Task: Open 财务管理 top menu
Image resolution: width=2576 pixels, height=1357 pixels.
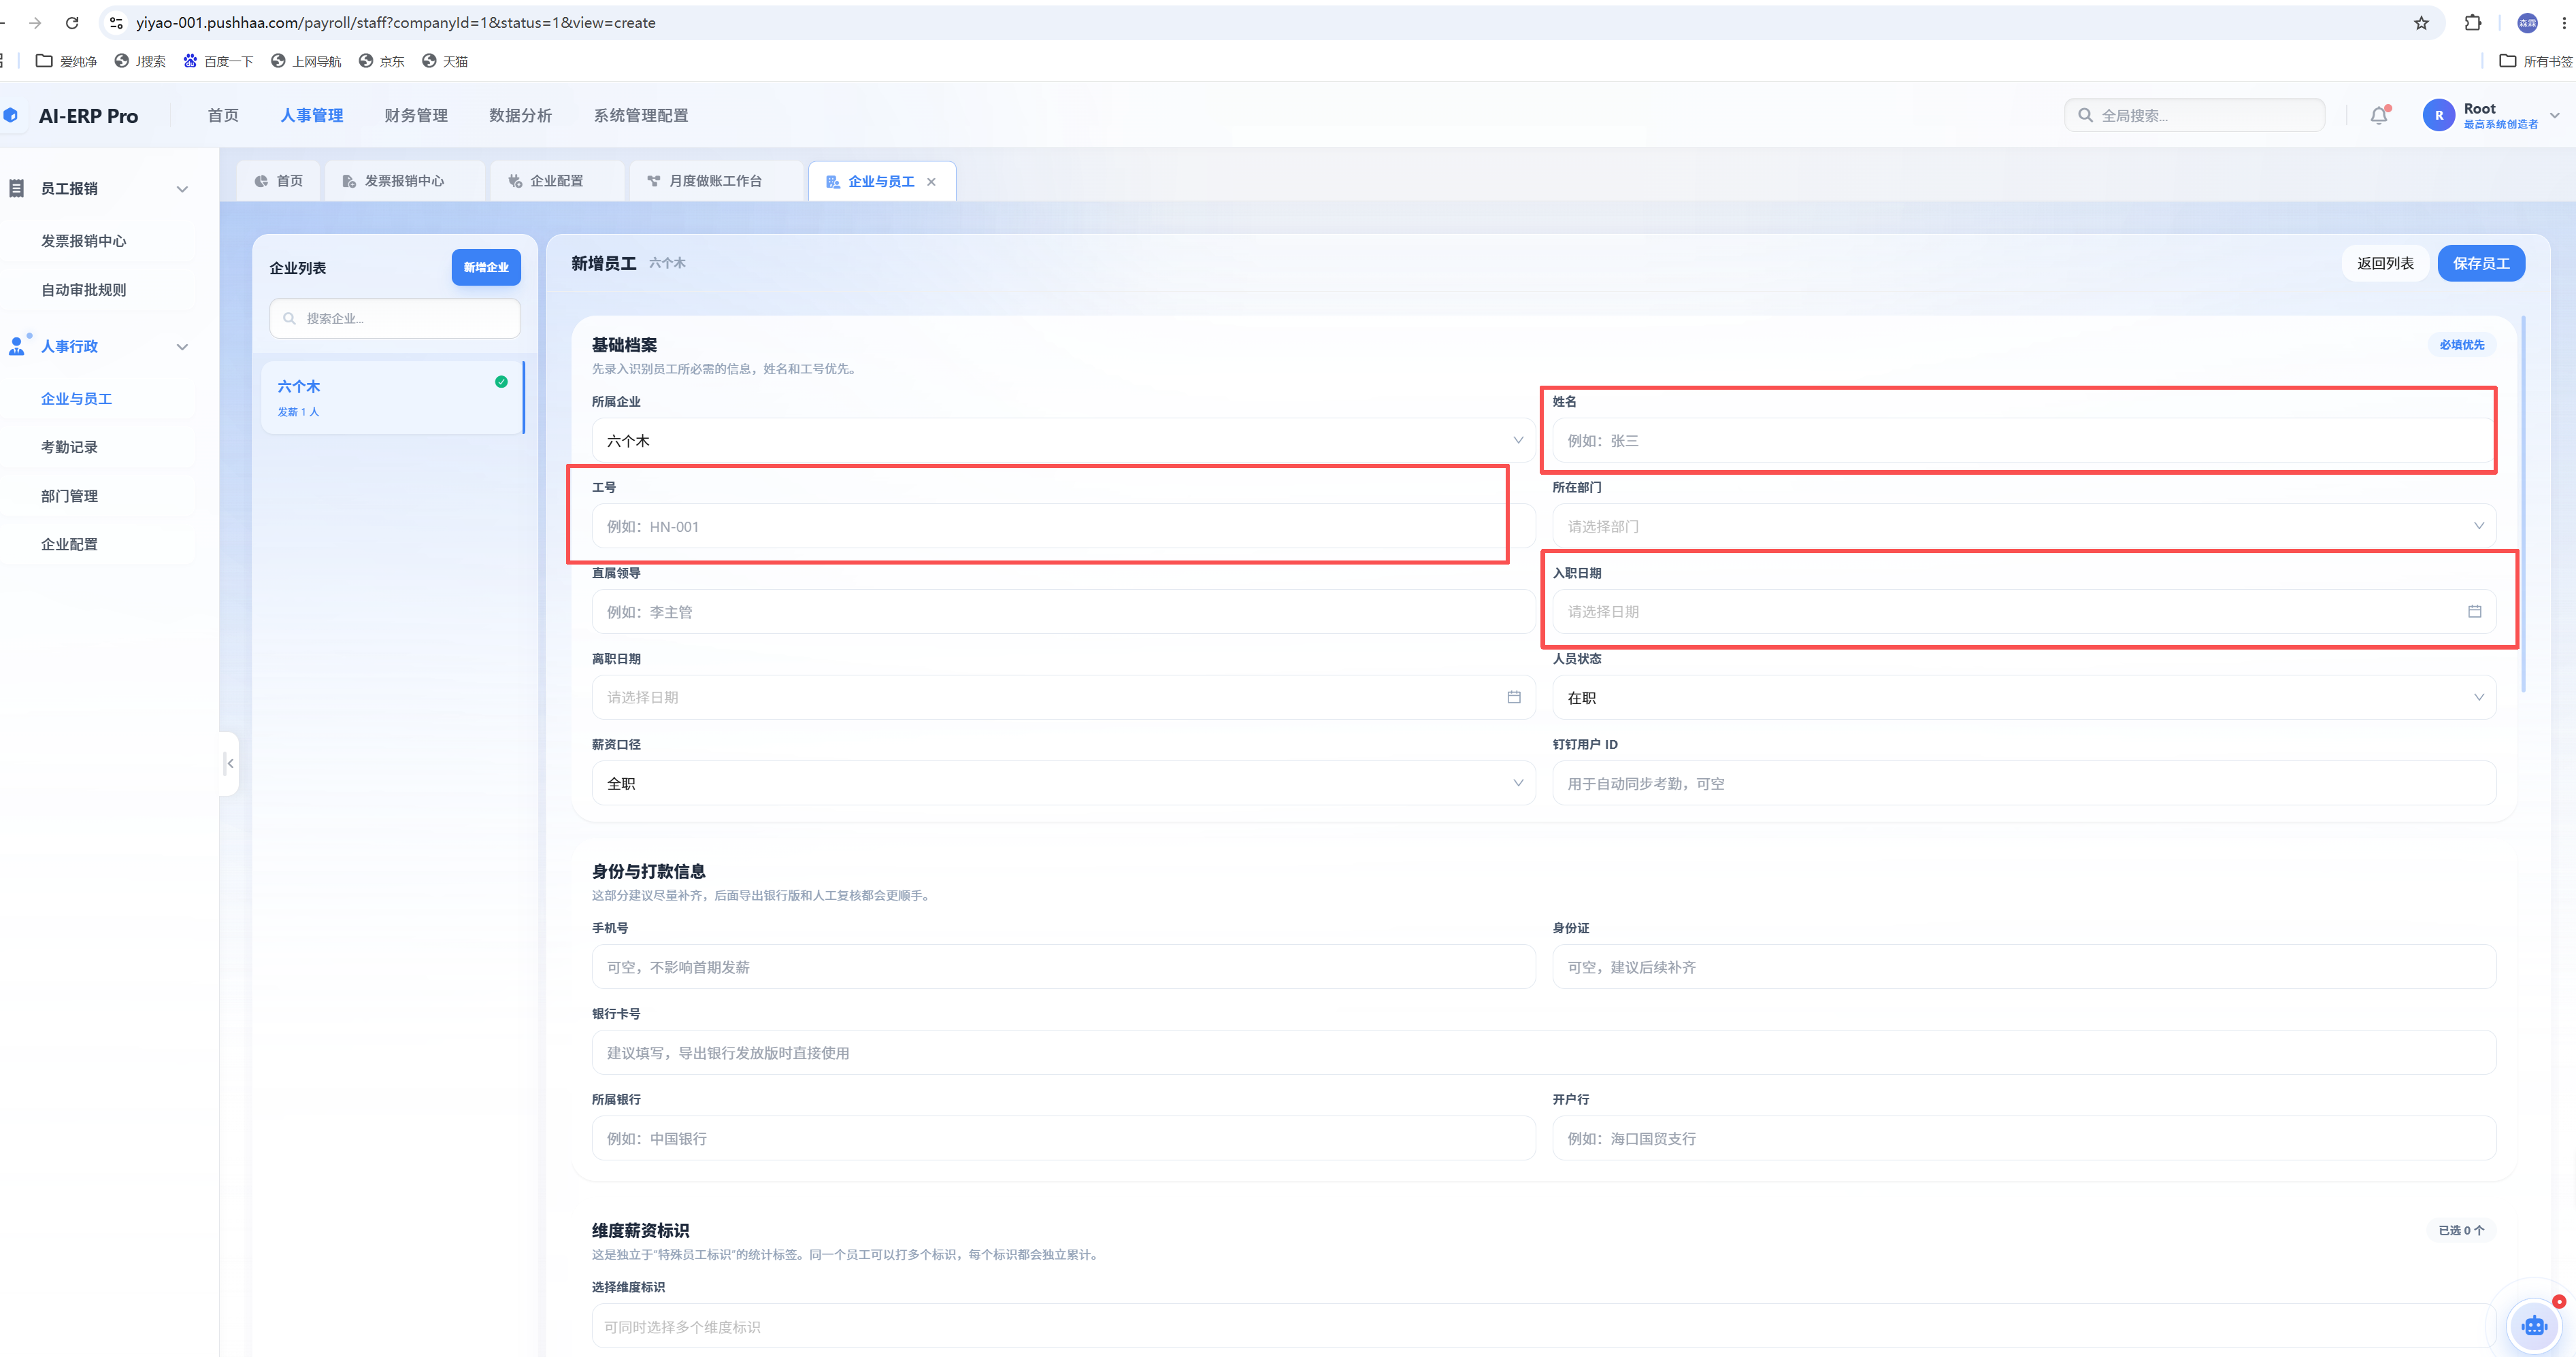Action: point(416,115)
